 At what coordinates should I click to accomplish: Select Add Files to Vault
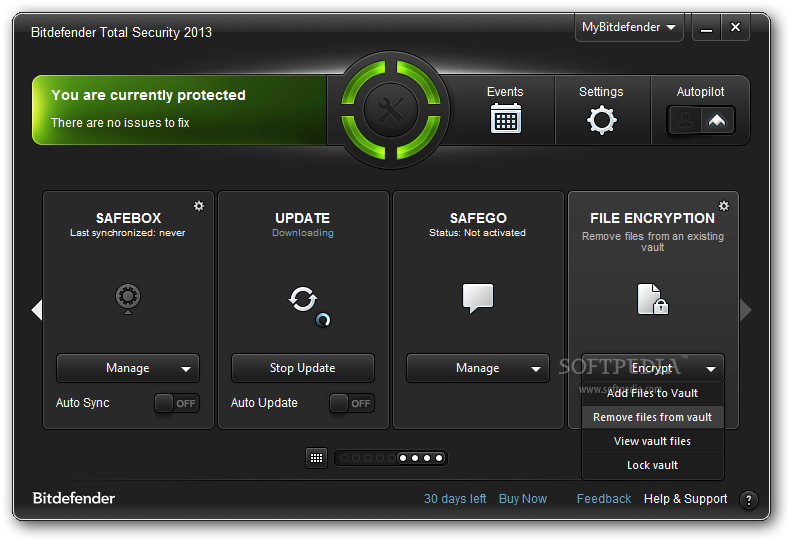(x=652, y=393)
